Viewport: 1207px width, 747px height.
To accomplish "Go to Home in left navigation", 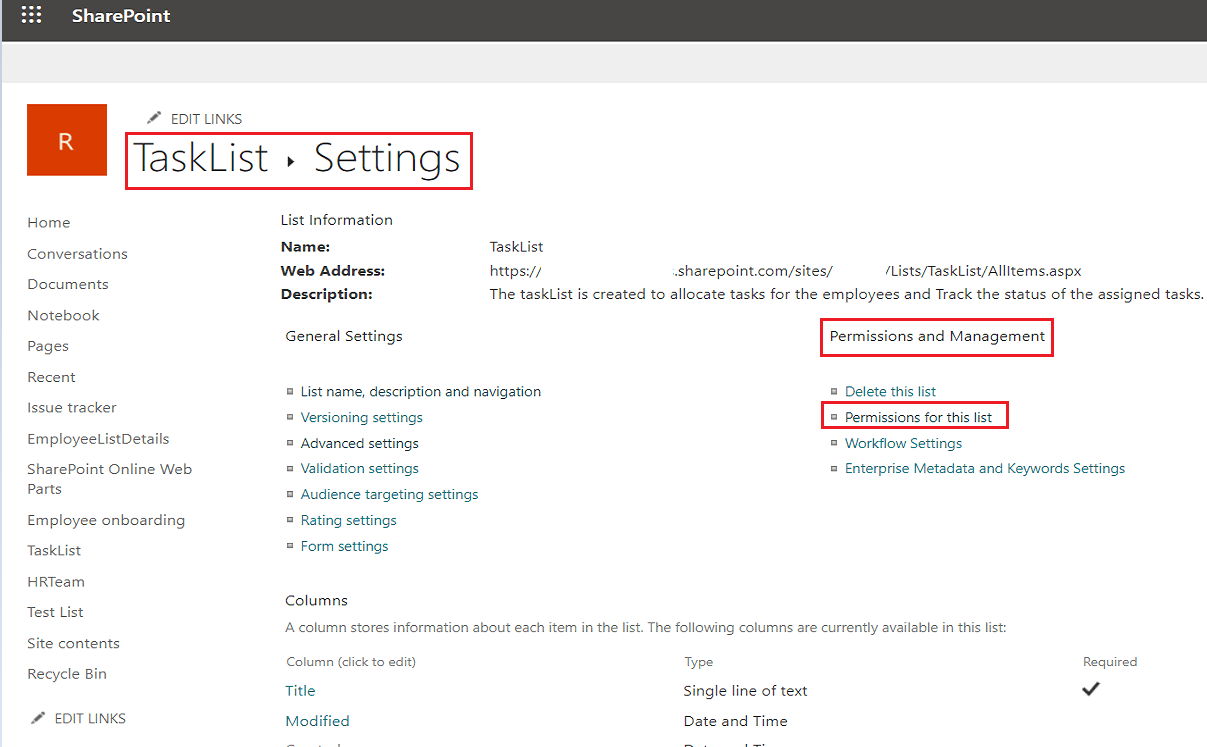I will click(x=49, y=222).
